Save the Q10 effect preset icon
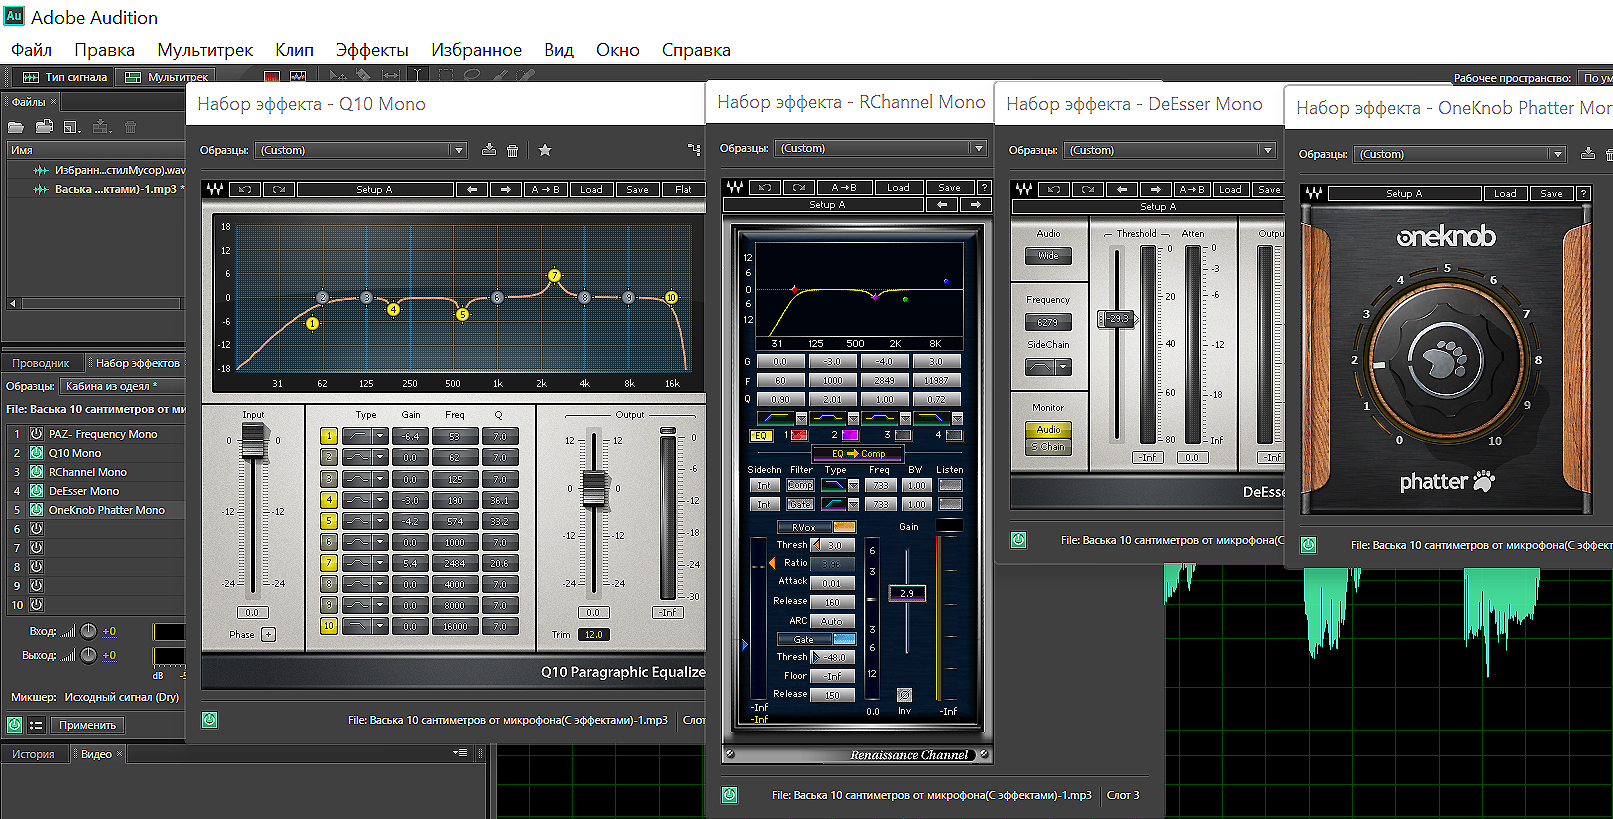 [488, 150]
